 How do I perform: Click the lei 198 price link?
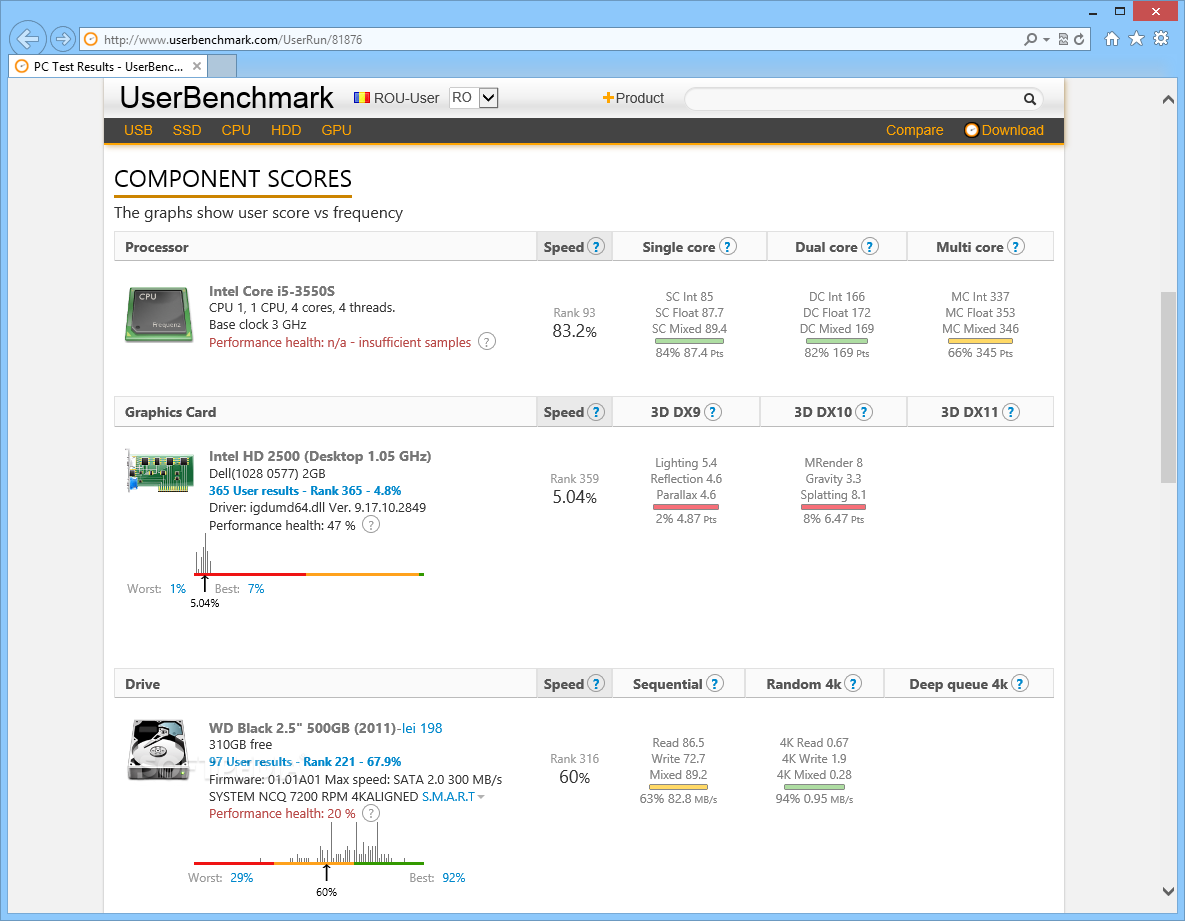(x=422, y=728)
